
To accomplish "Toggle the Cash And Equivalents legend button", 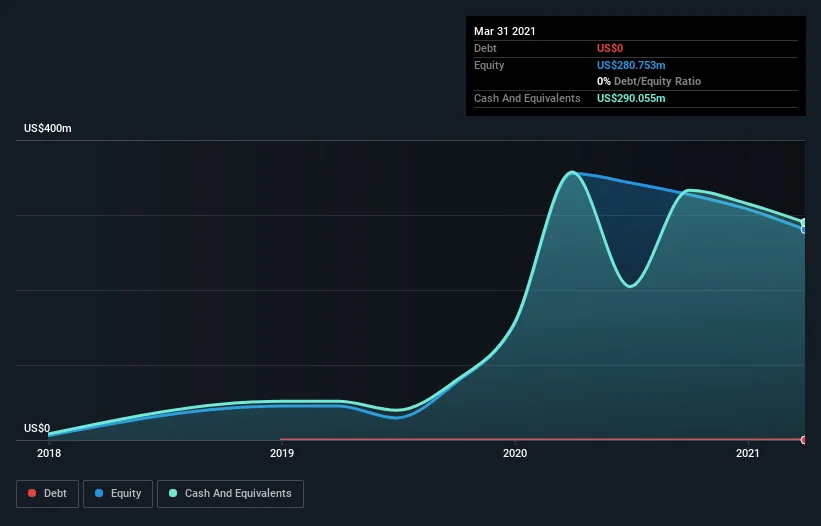I will click(230, 494).
